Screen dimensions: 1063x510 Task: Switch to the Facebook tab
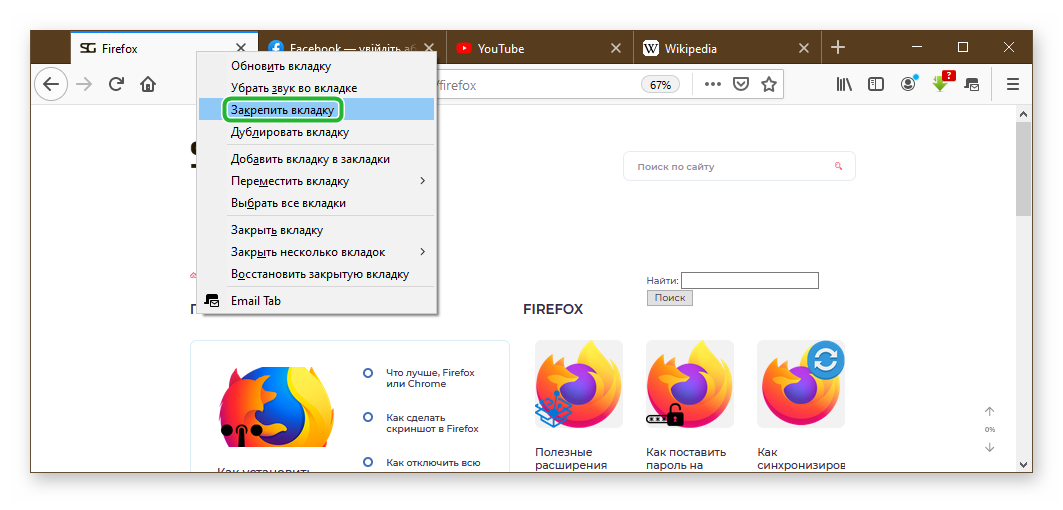353,48
